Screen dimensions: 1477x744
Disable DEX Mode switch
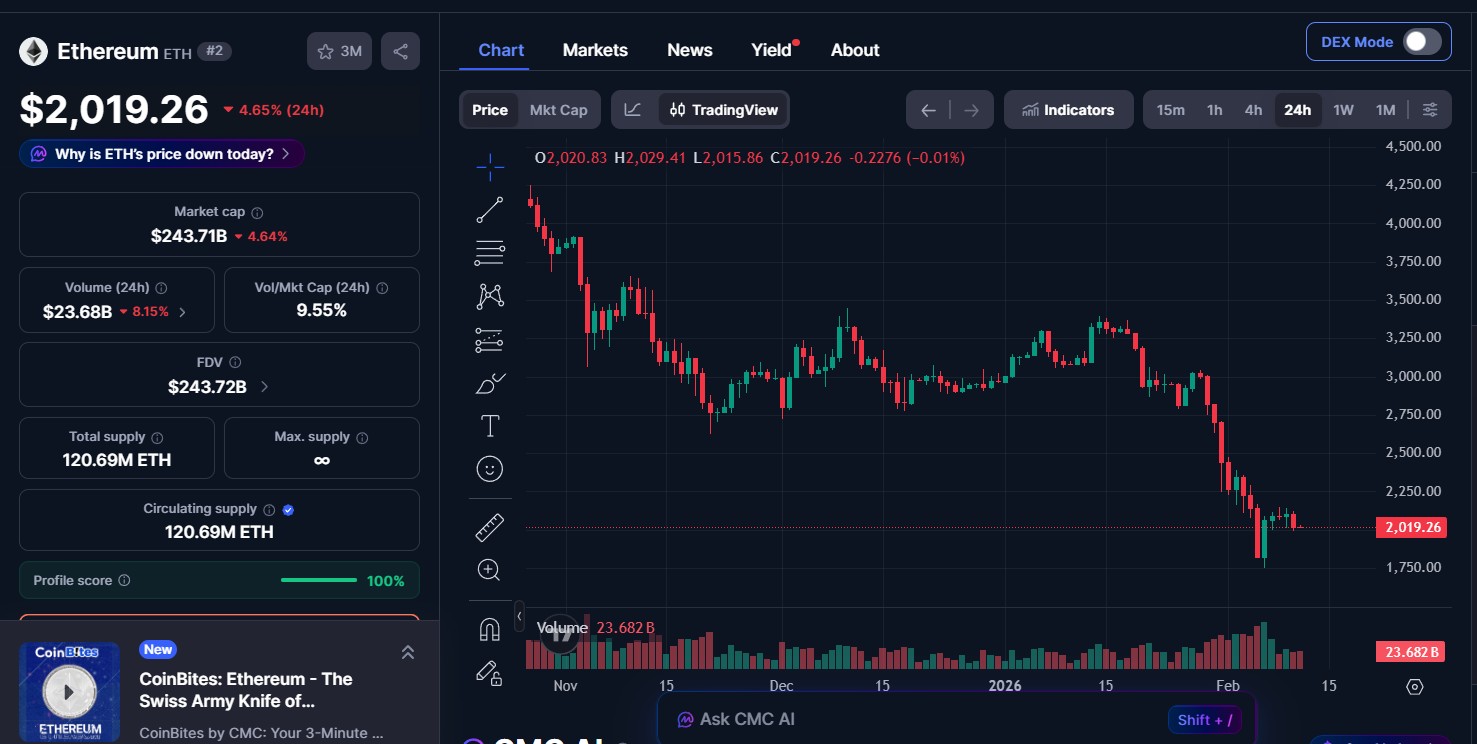(x=1421, y=41)
